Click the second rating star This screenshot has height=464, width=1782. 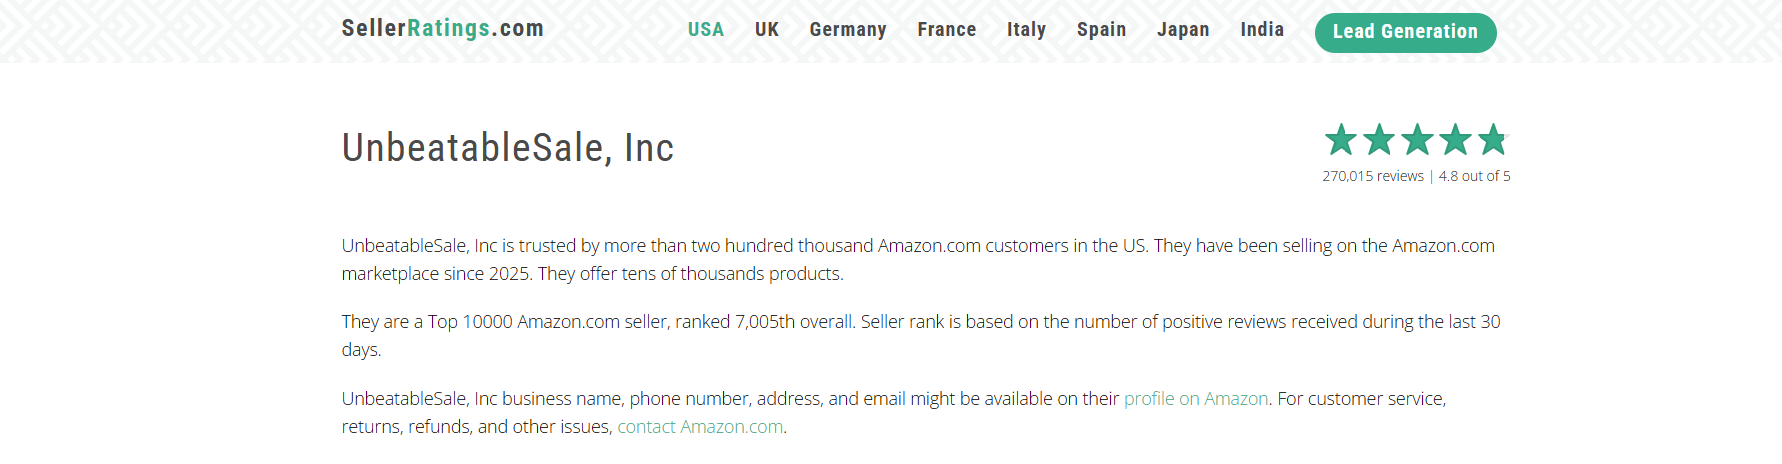(1379, 140)
